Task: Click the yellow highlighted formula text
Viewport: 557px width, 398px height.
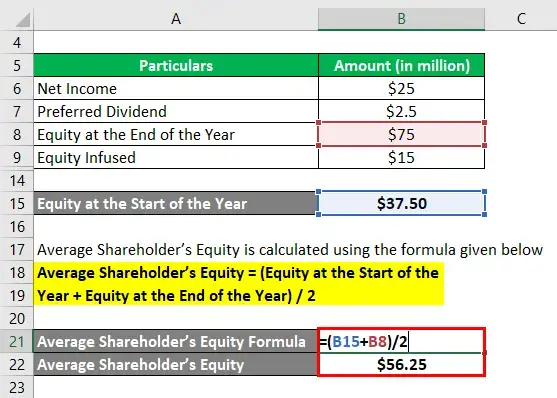Action: click(239, 284)
